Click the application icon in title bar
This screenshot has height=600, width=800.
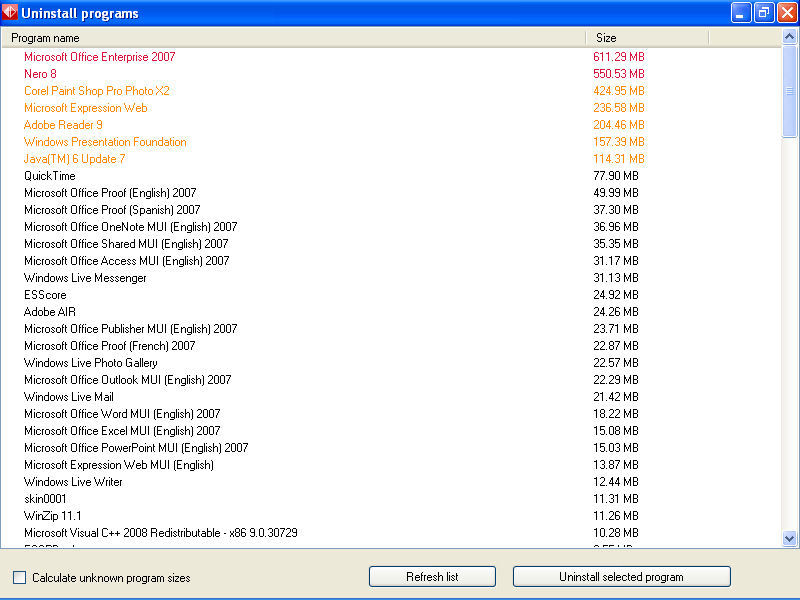click(9, 12)
